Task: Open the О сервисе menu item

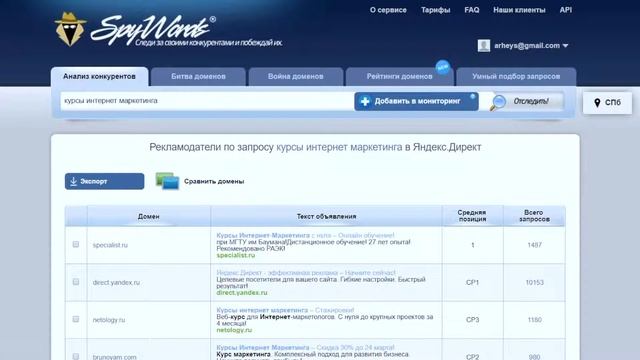Action: click(388, 10)
